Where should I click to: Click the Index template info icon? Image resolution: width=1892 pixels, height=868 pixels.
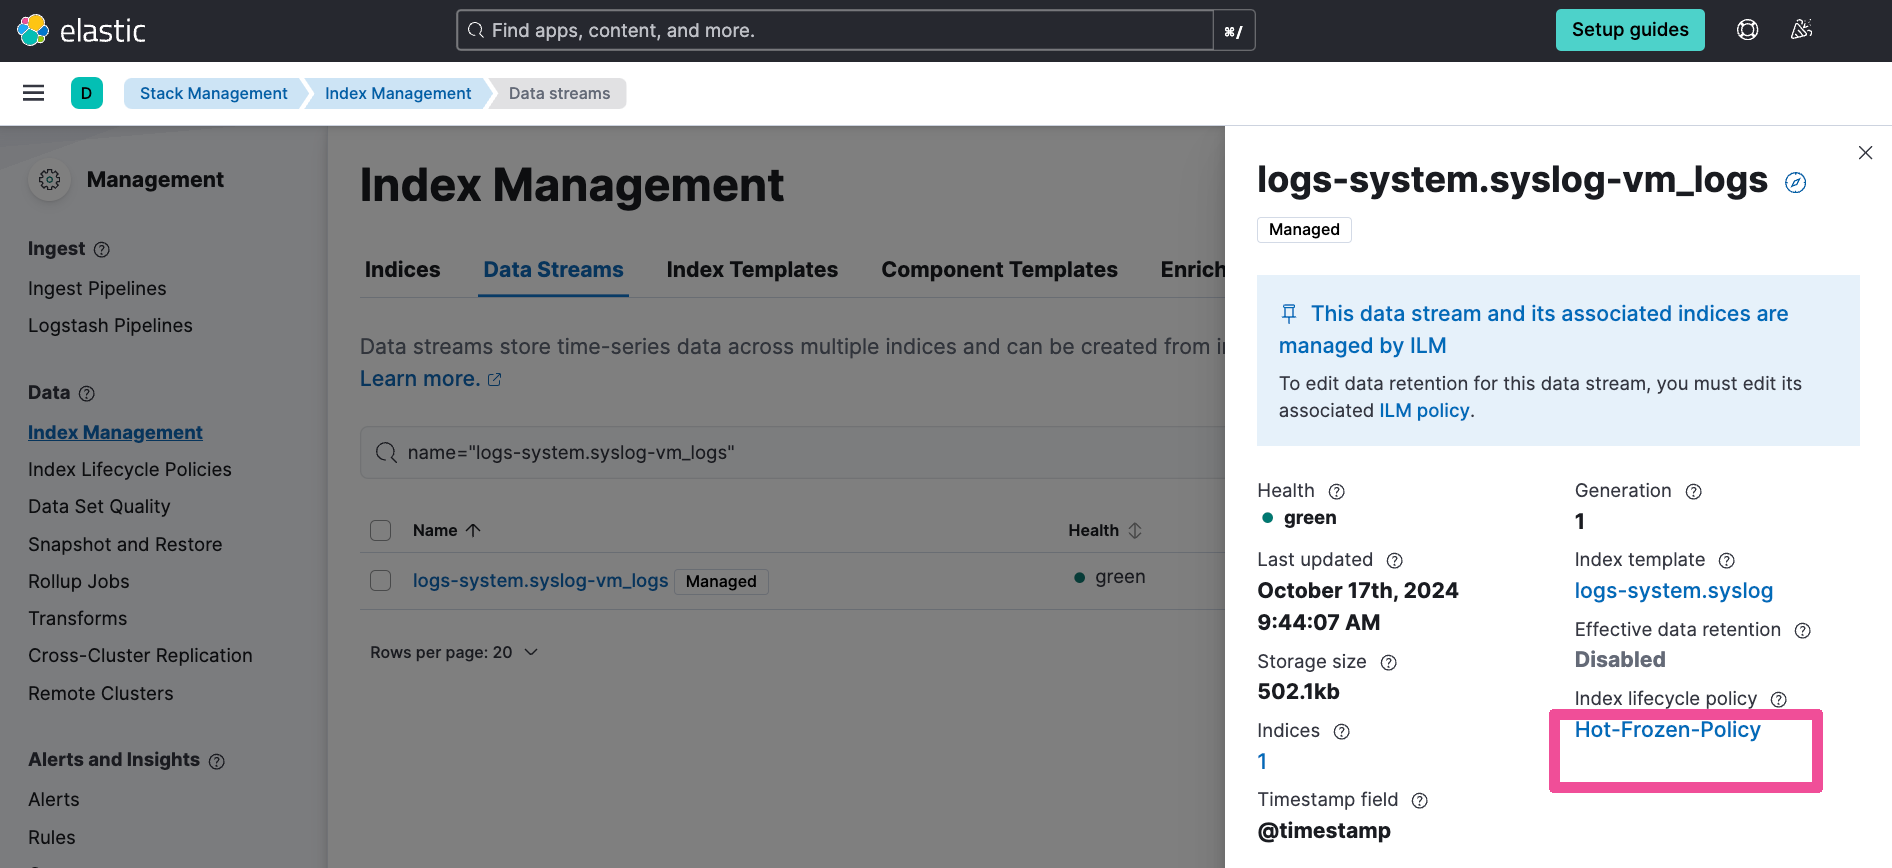[1727, 561]
